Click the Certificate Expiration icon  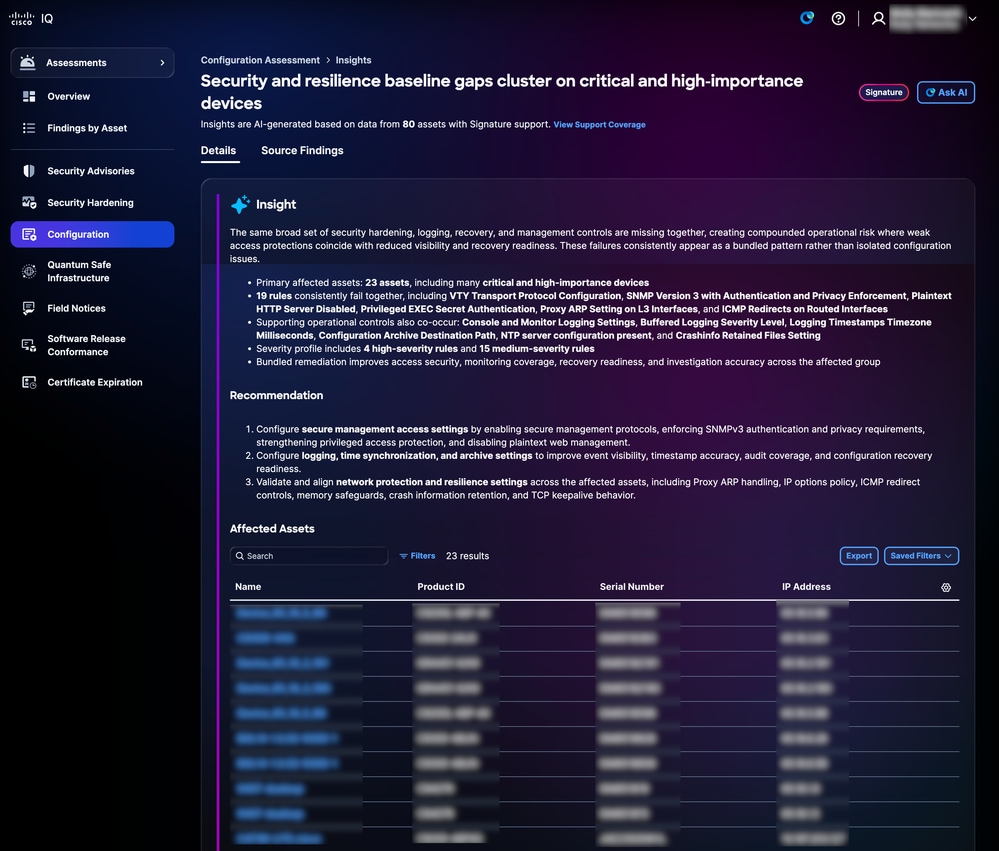coord(29,382)
